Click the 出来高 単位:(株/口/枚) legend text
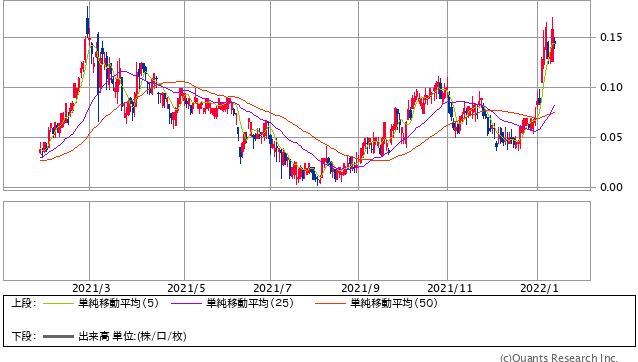Image resolution: width=638 pixels, height=362 pixels. (132, 336)
